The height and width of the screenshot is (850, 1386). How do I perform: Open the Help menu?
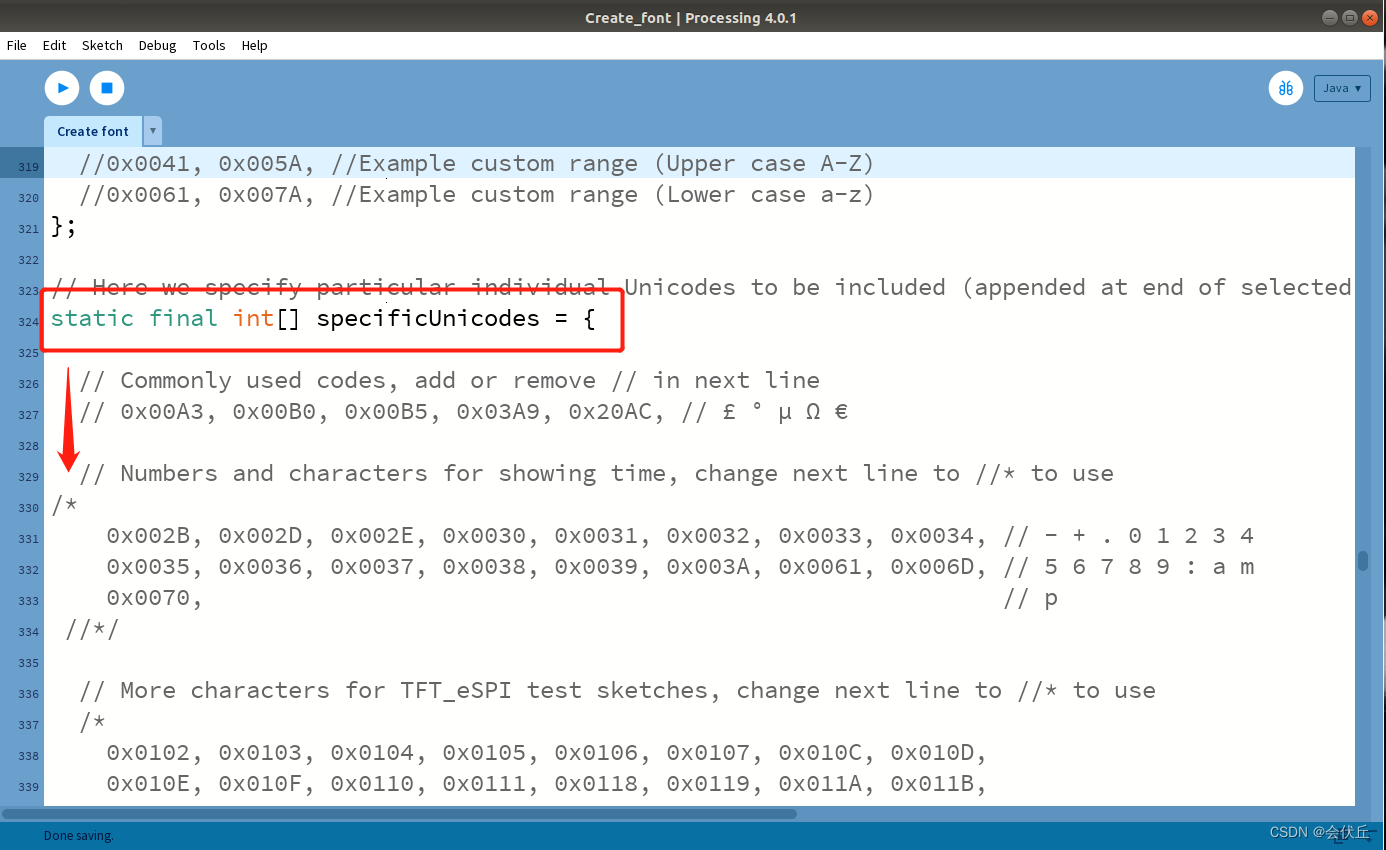coord(255,45)
